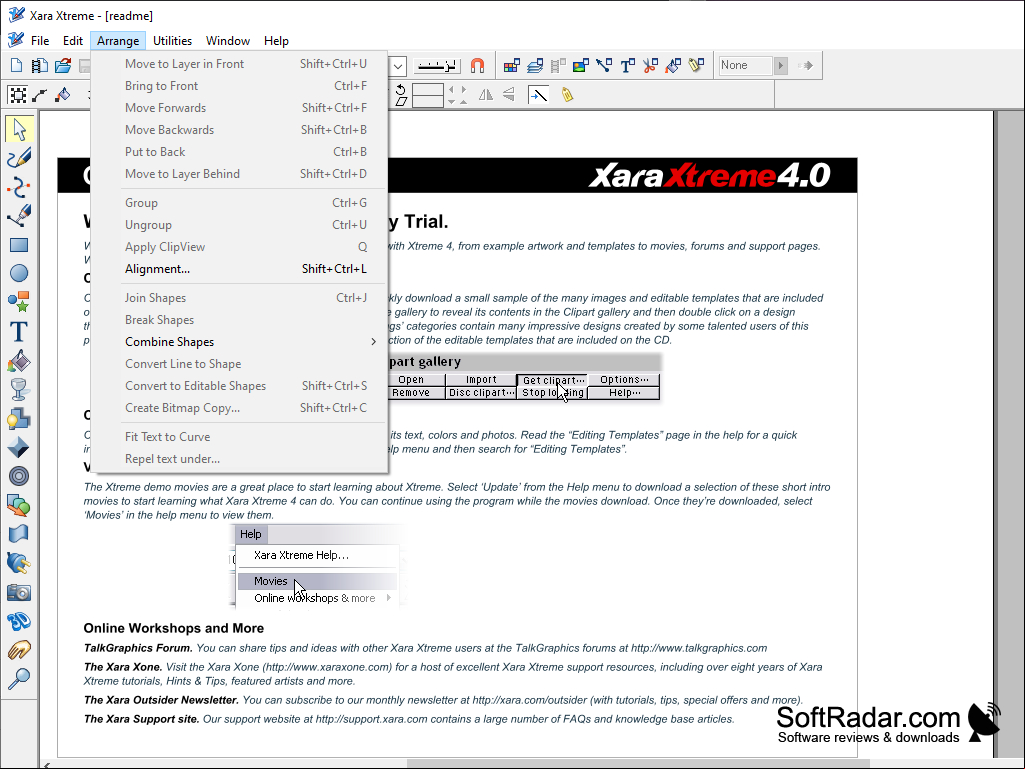Viewport: 1025px width, 769px height.
Task: Select the Live Effects plug tool
Action: coord(19,563)
